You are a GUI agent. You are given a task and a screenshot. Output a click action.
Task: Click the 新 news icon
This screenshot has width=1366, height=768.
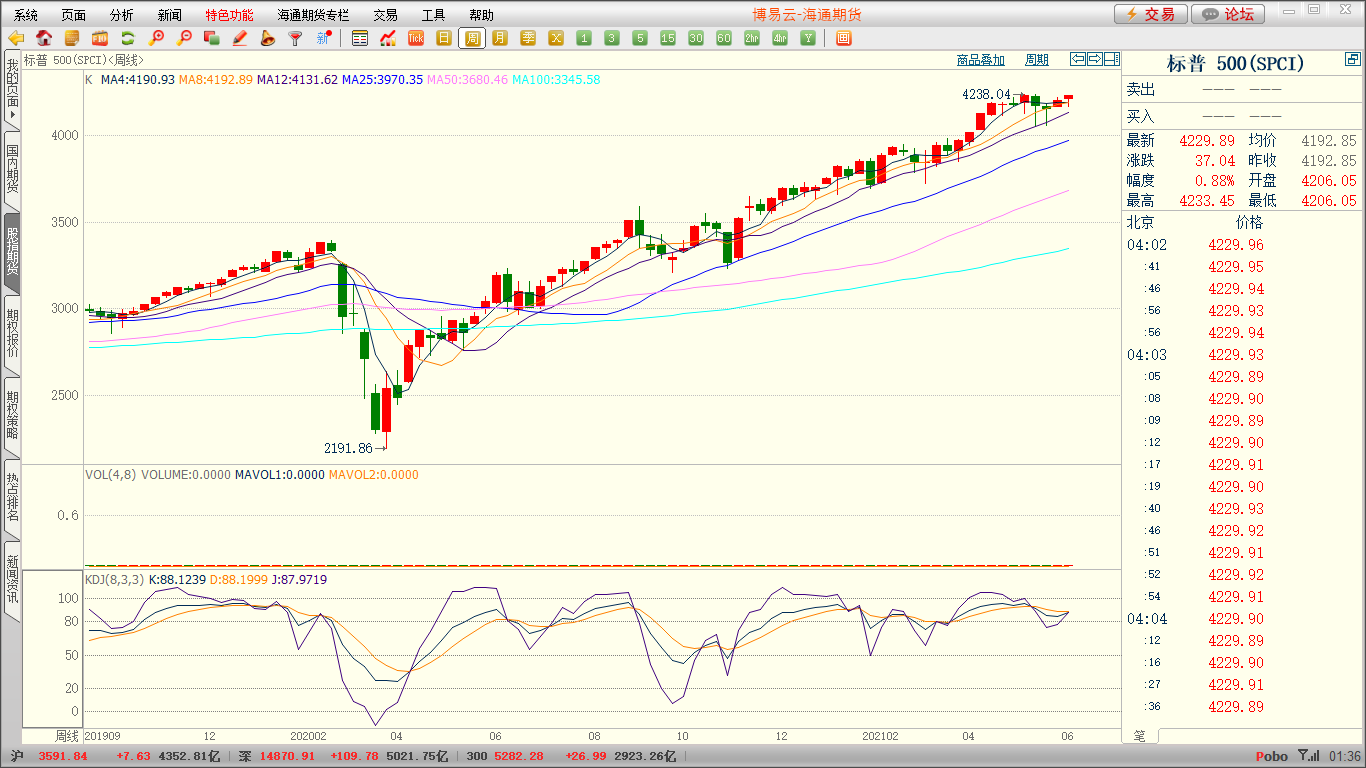[x=323, y=38]
